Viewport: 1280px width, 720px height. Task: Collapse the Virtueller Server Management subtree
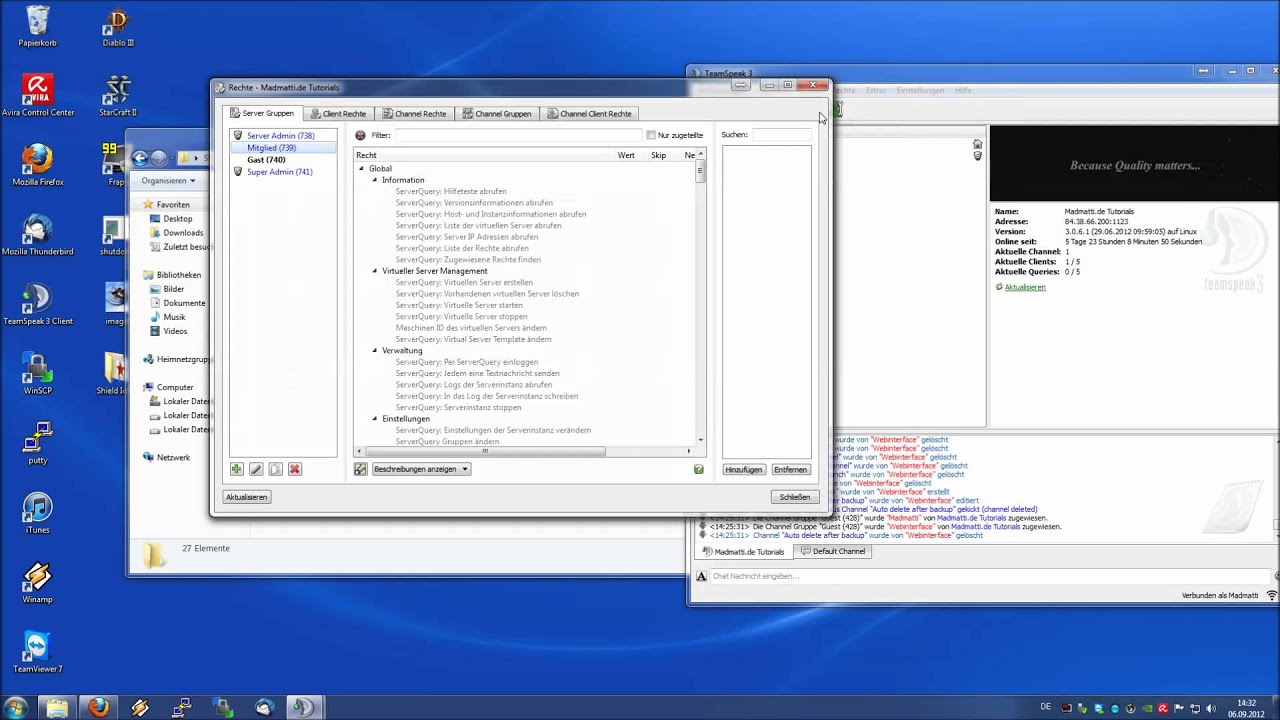(x=375, y=271)
